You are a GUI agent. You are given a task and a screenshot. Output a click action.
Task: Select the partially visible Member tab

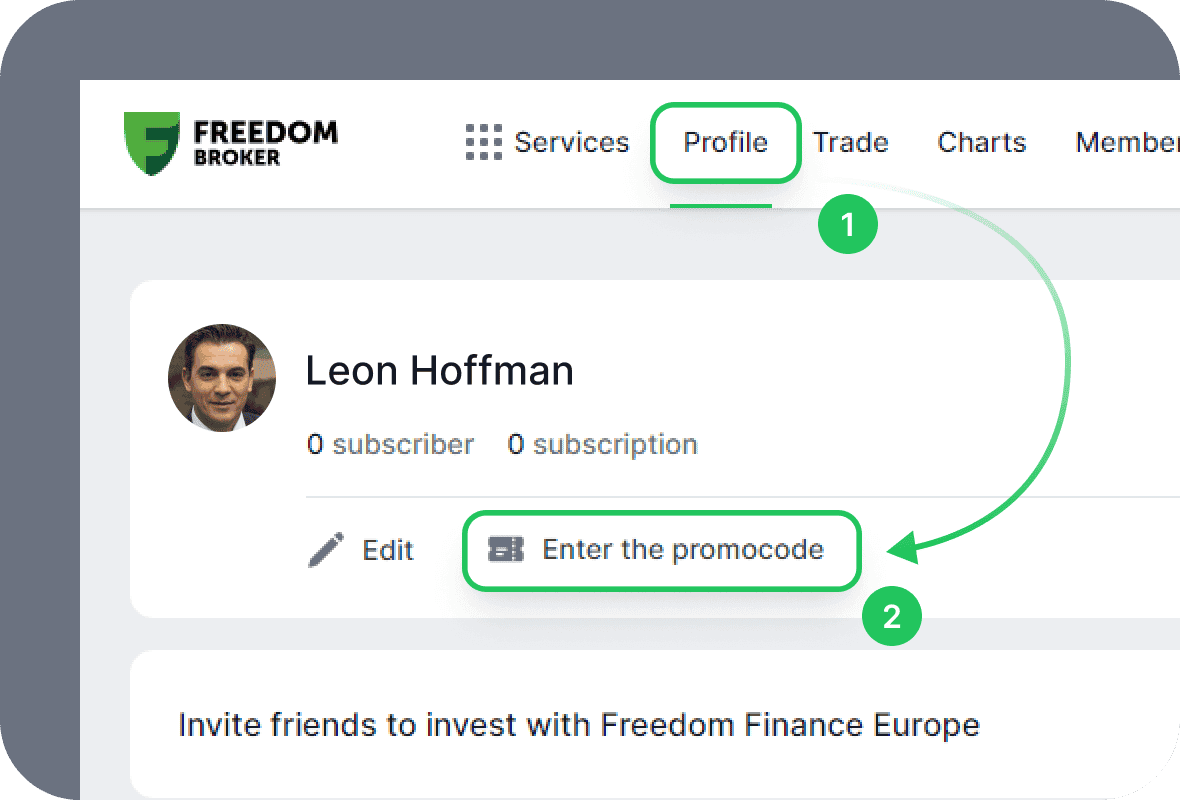point(1127,143)
